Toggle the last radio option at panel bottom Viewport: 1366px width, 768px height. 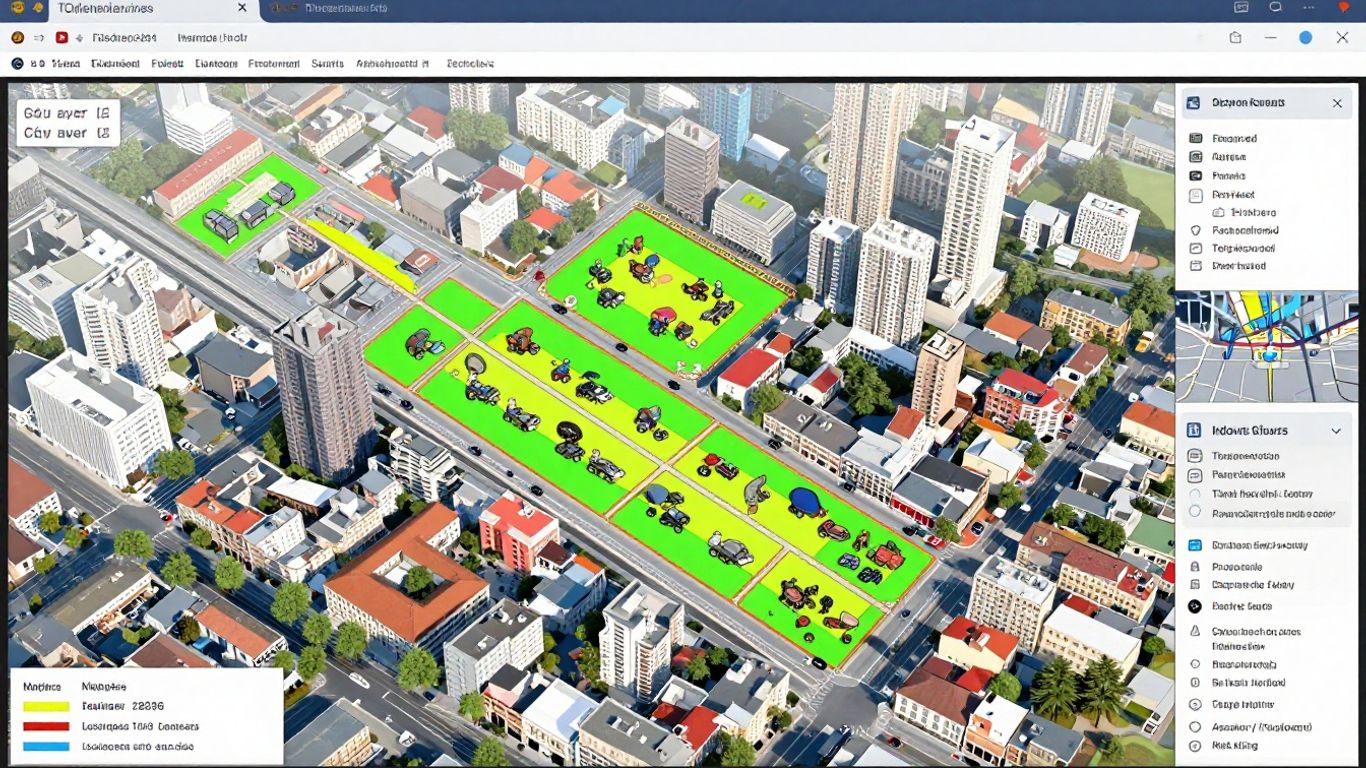(x=1194, y=746)
